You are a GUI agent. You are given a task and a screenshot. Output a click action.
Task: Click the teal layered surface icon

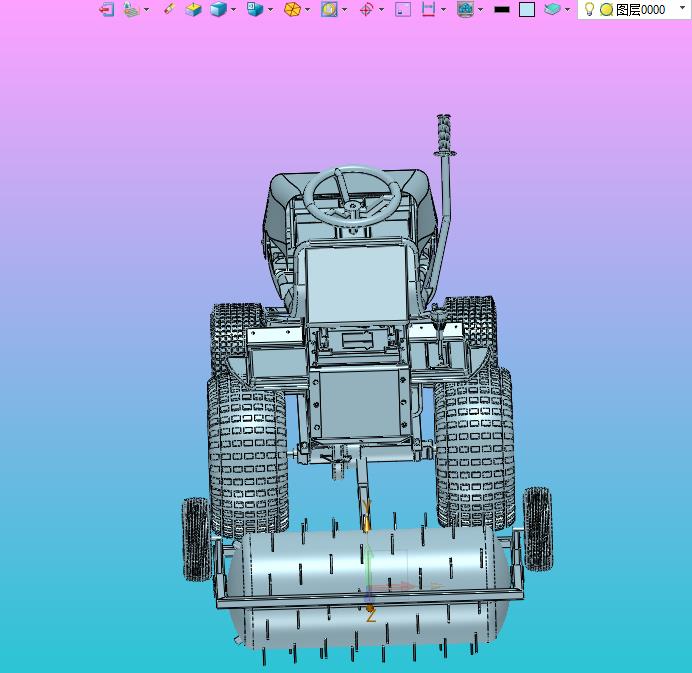click(552, 9)
